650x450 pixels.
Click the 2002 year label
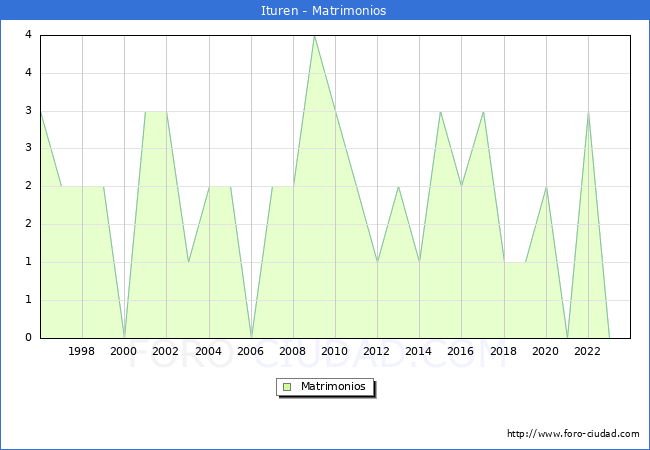[166, 351]
